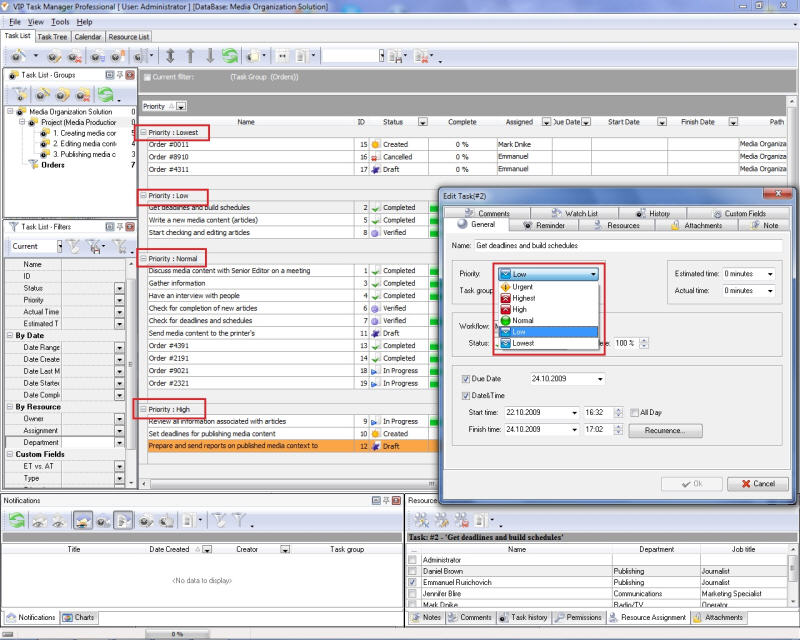The width and height of the screenshot is (800, 640).
Task: Choose Normal in the Priority list
Action: coord(547,321)
